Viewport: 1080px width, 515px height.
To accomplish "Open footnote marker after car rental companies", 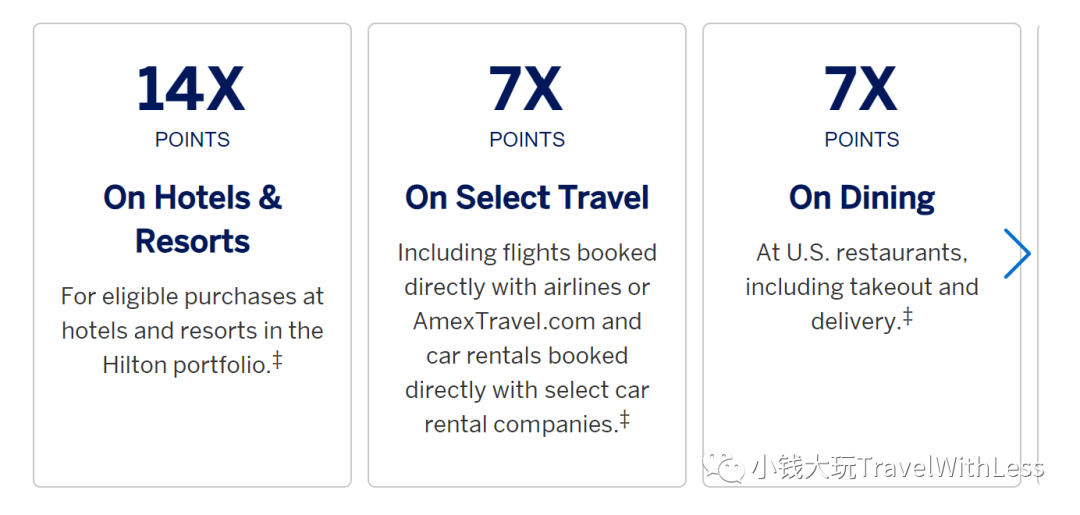I will (624, 419).
